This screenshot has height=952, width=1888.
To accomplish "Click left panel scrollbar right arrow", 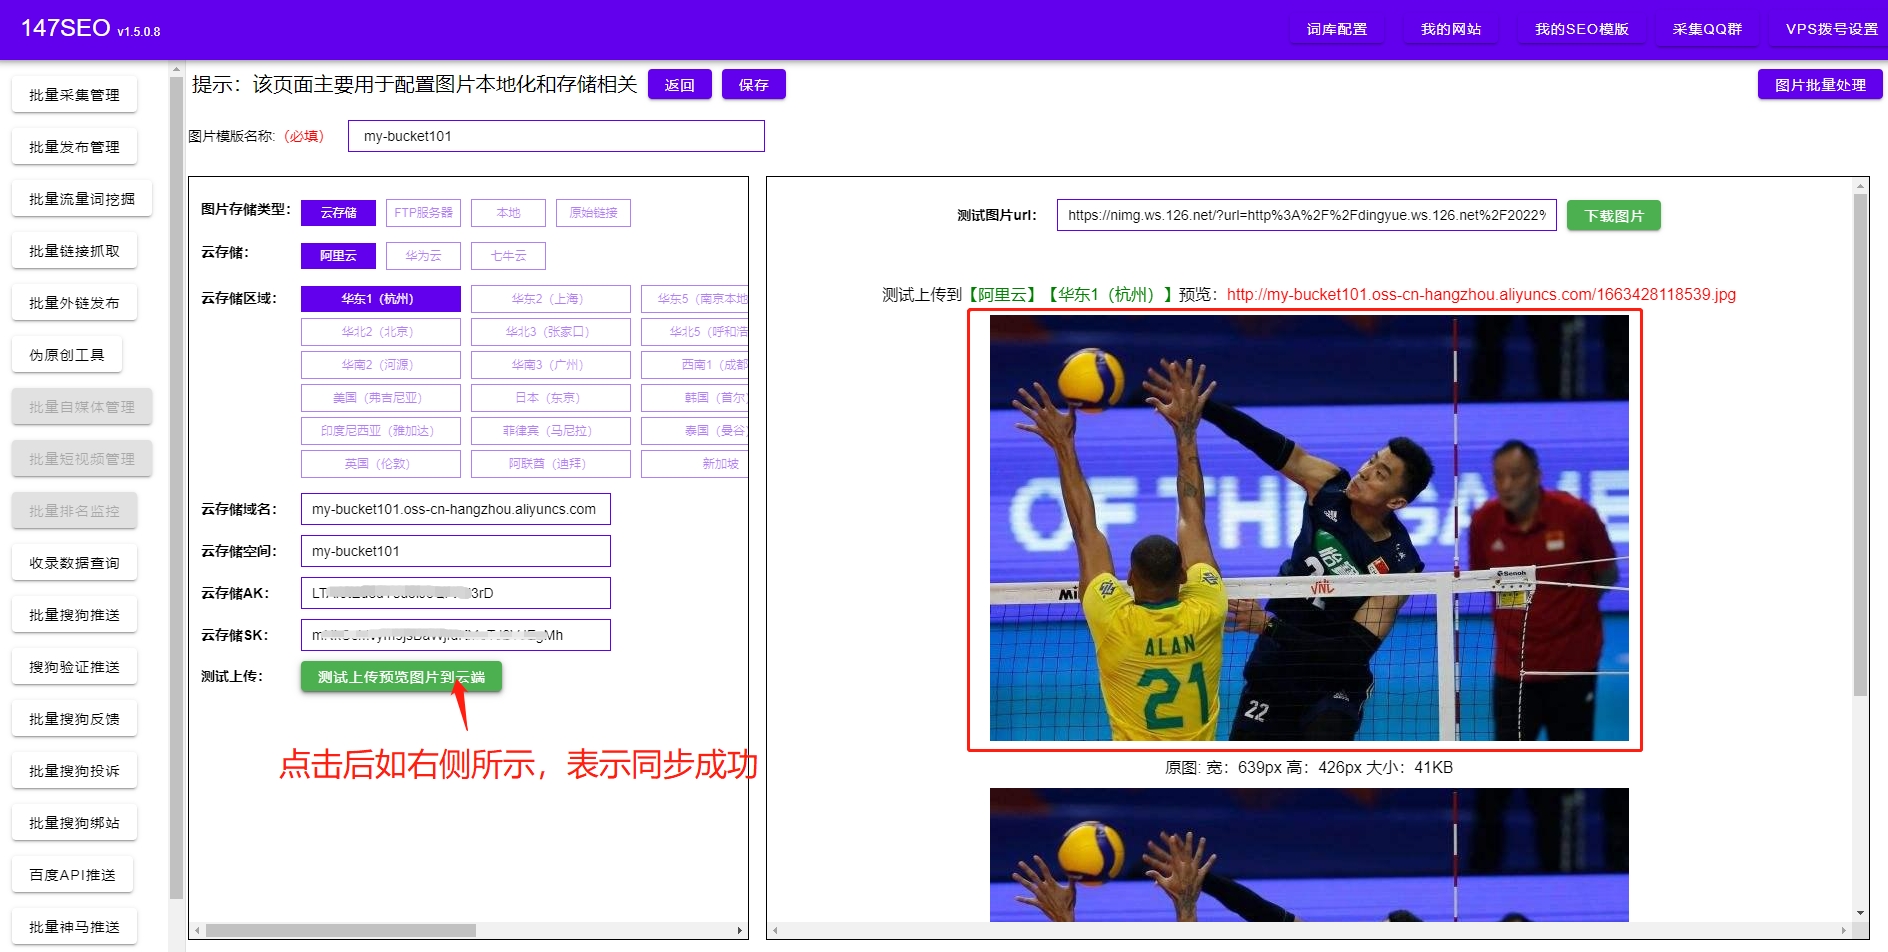I will pyautogui.click(x=740, y=931).
